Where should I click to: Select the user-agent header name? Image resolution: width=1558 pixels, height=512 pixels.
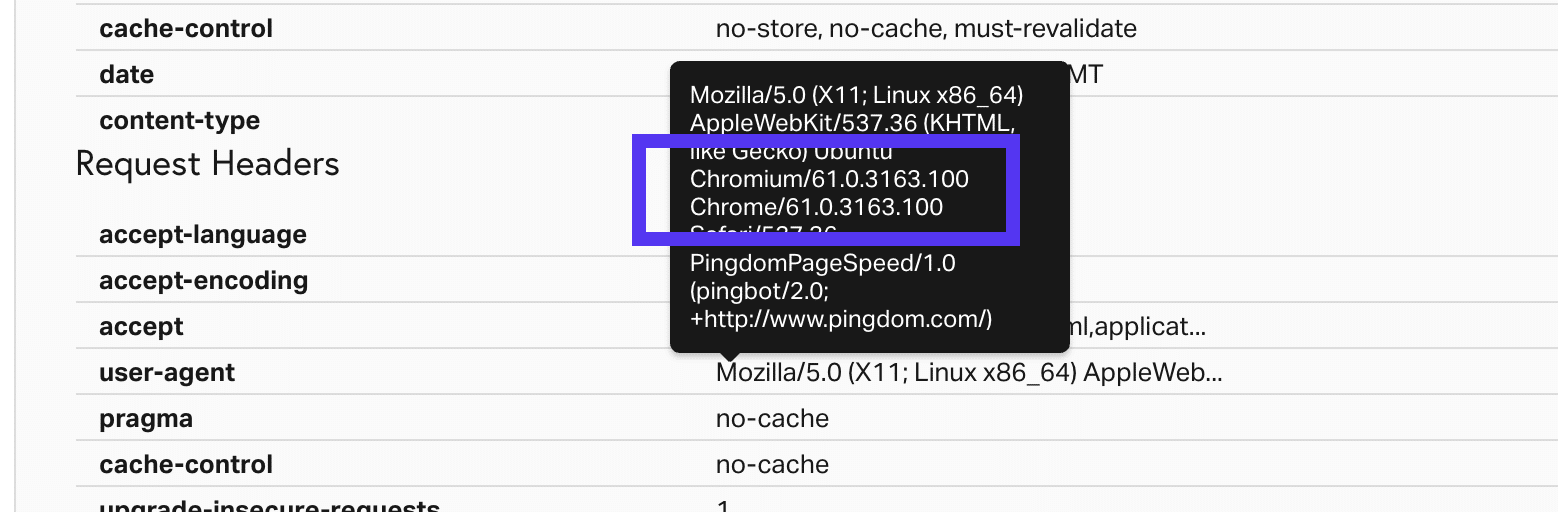[167, 373]
